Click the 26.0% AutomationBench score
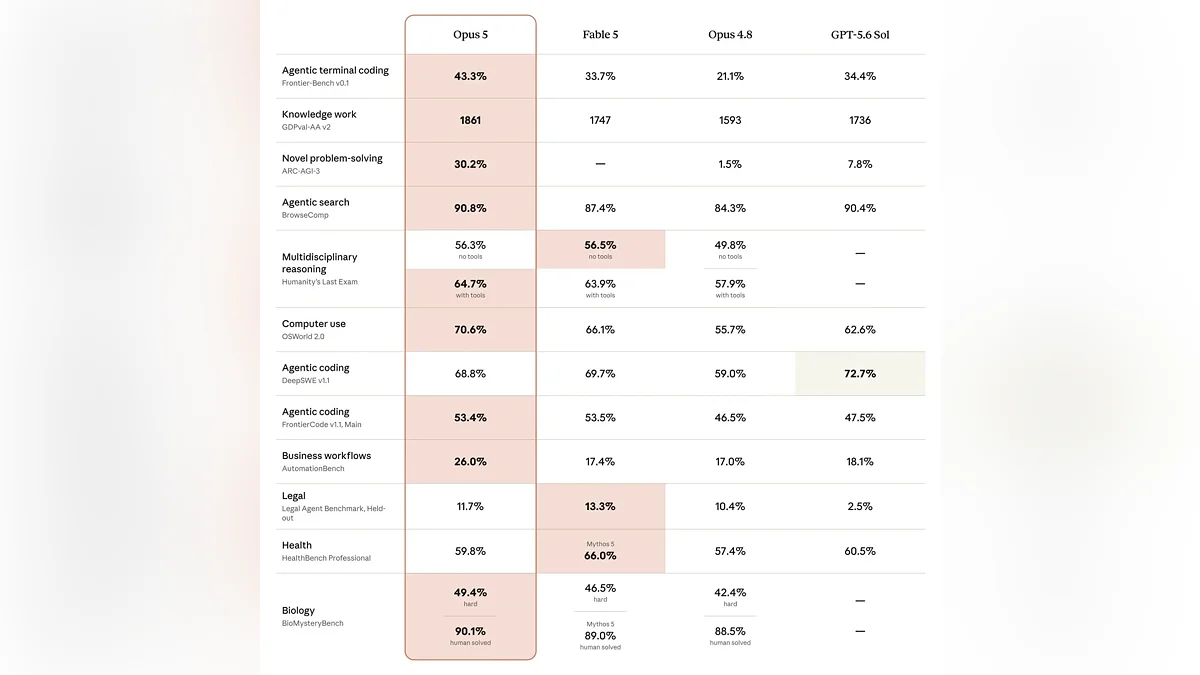The width and height of the screenshot is (1200, 675). click(x=470, y=462)
